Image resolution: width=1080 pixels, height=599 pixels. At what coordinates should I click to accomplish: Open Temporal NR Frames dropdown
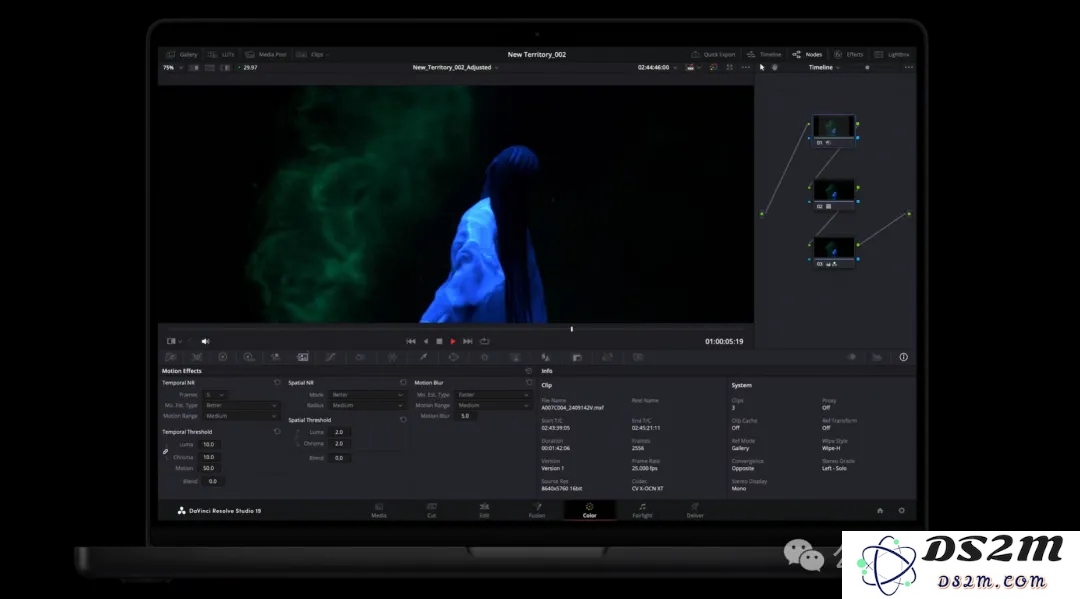tap(214, 395)
